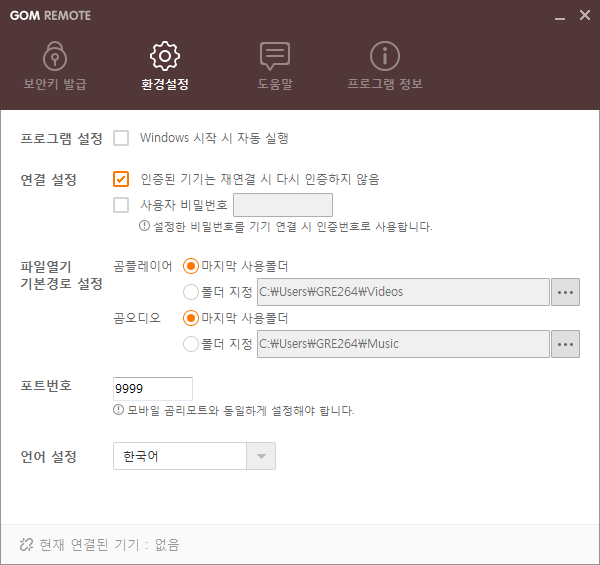
Task: Click the 설정한 비밀번호를 기기 연결 시 hint text
Action: (x=292, y=226)
